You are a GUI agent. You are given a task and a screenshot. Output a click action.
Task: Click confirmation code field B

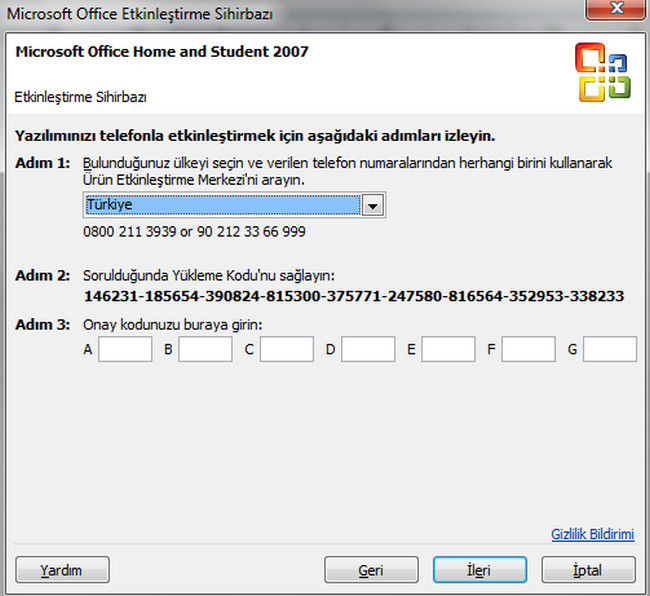click(x=205, y=349)
